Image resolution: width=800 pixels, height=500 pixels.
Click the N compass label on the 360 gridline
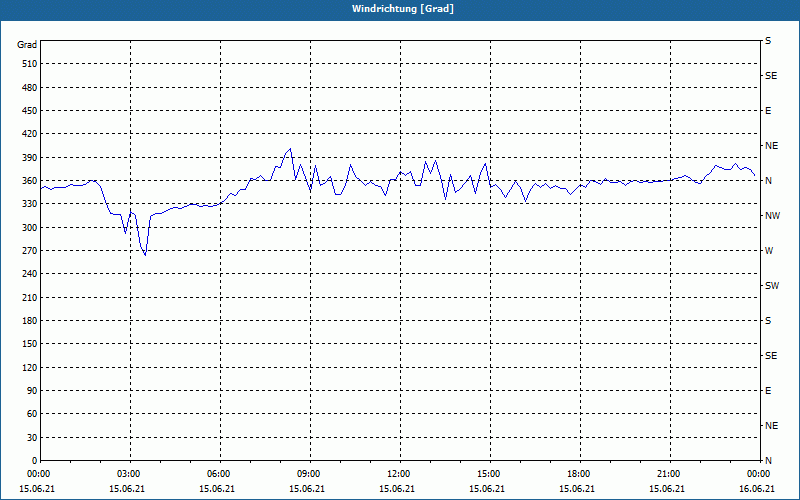[768, 181]
